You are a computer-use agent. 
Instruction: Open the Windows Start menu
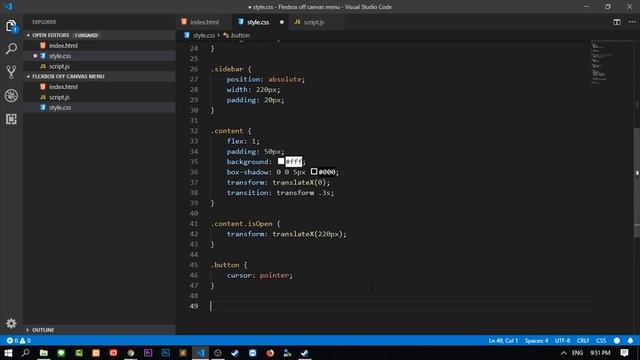(x=8, y=353)
